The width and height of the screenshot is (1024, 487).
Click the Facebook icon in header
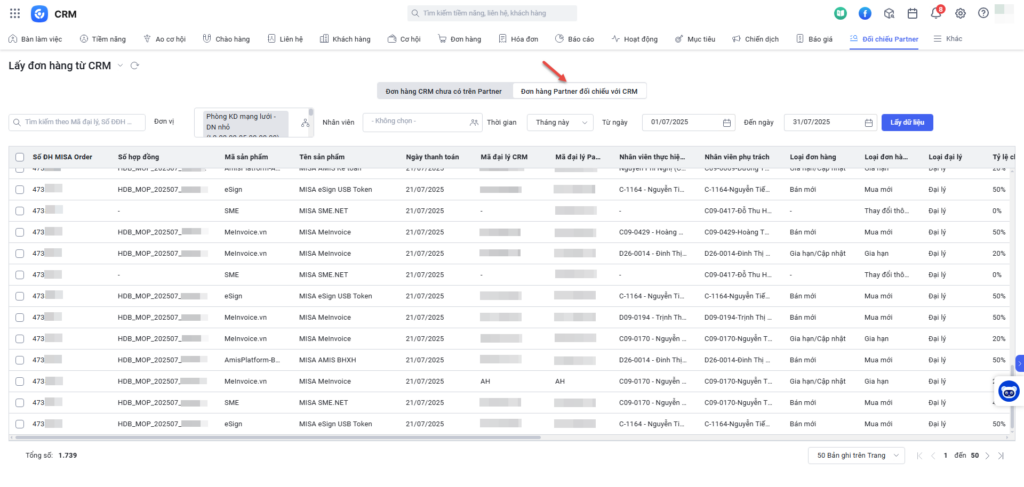tap(864, 13)
